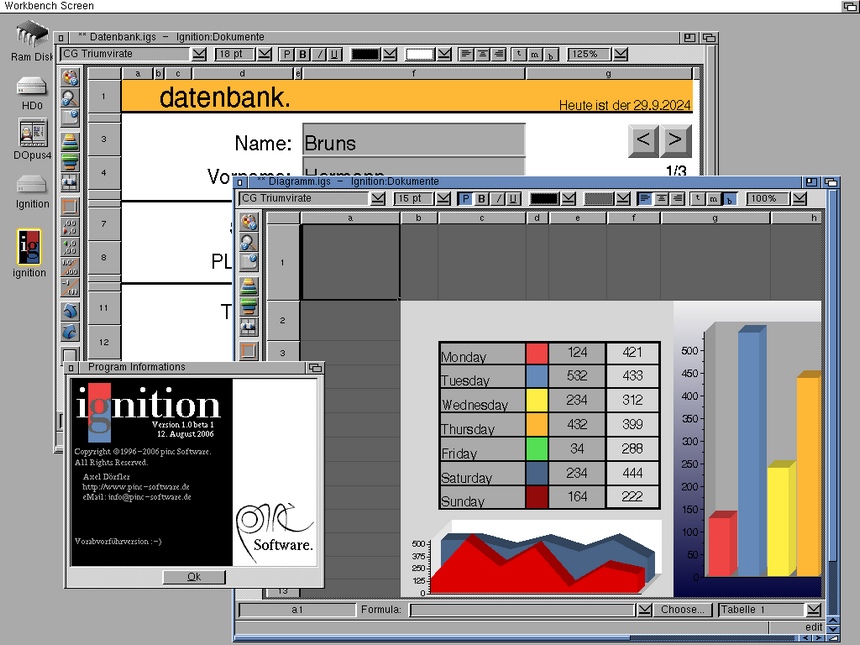Sort ascending using Diagramm sidebar icon
Image resolution: width=860 pixels, height=645 pixels.
click(x=248, y=287)
